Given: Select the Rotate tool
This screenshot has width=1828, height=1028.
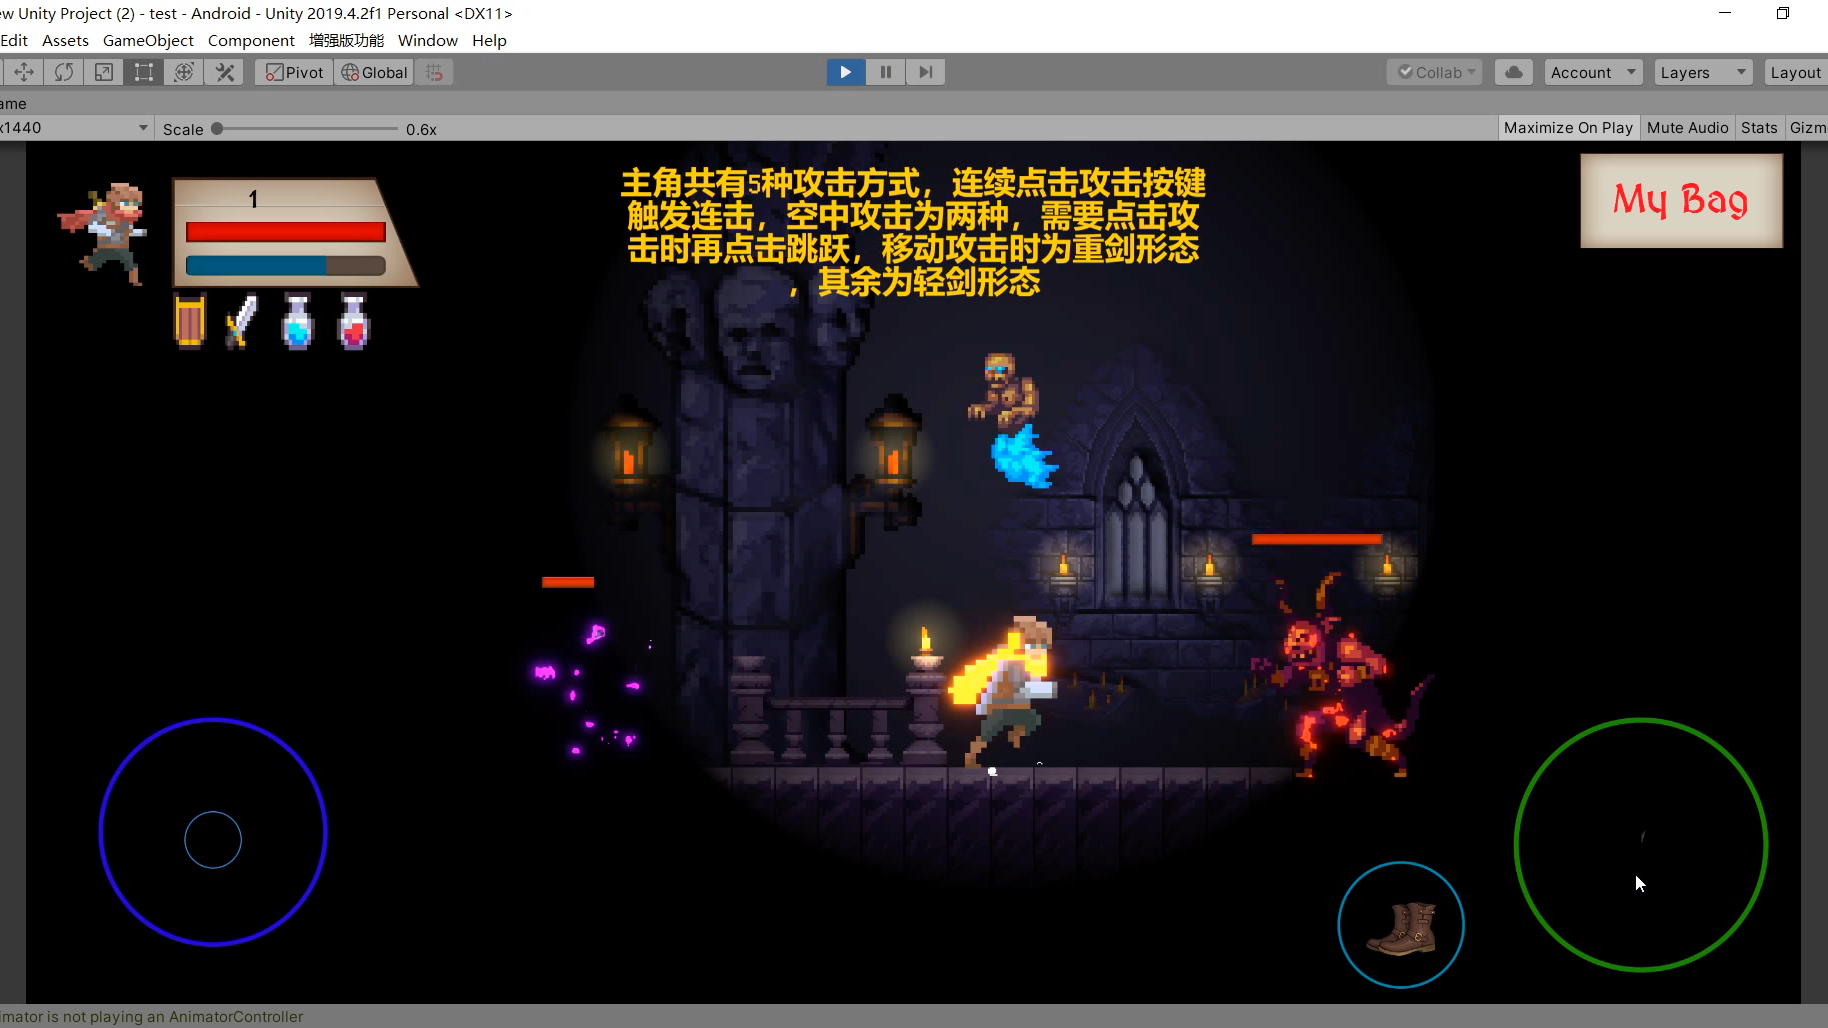Looking at the screenshot, I should click(63, 71).
